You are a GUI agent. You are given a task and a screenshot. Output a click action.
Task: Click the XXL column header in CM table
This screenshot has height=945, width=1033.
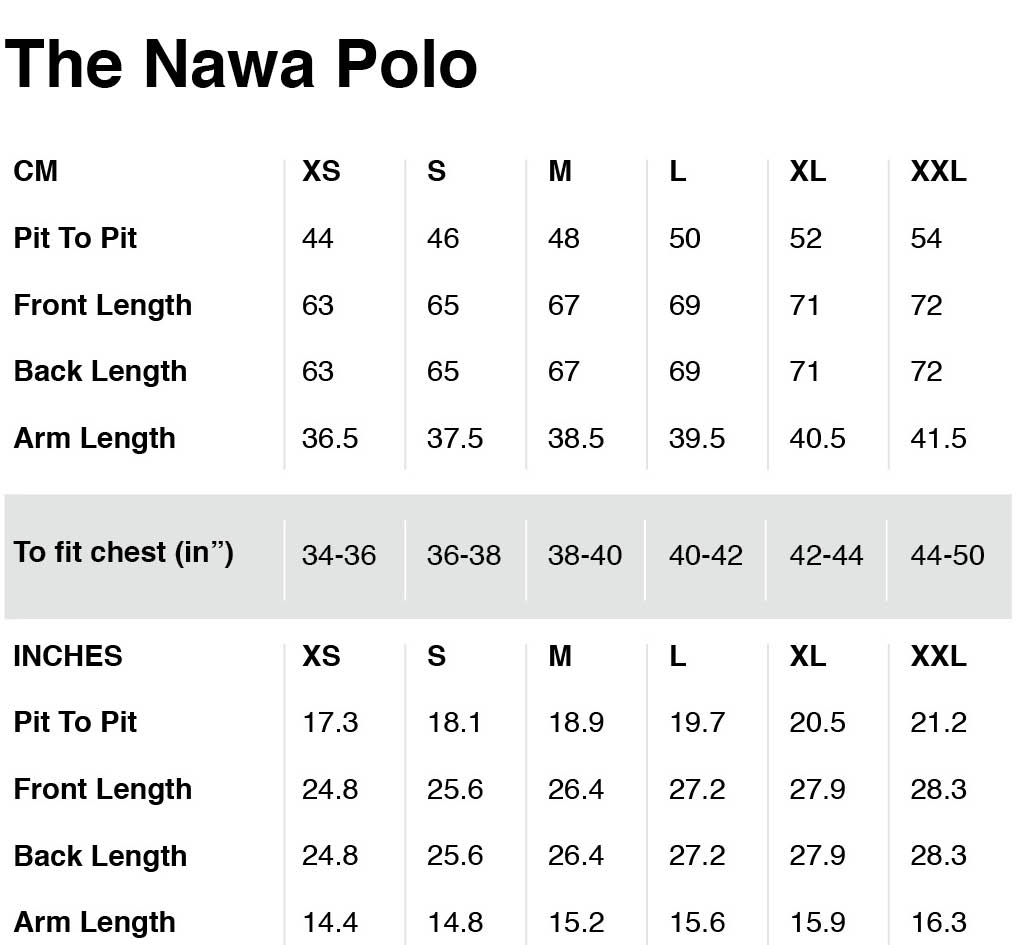[x=938, y=171]
